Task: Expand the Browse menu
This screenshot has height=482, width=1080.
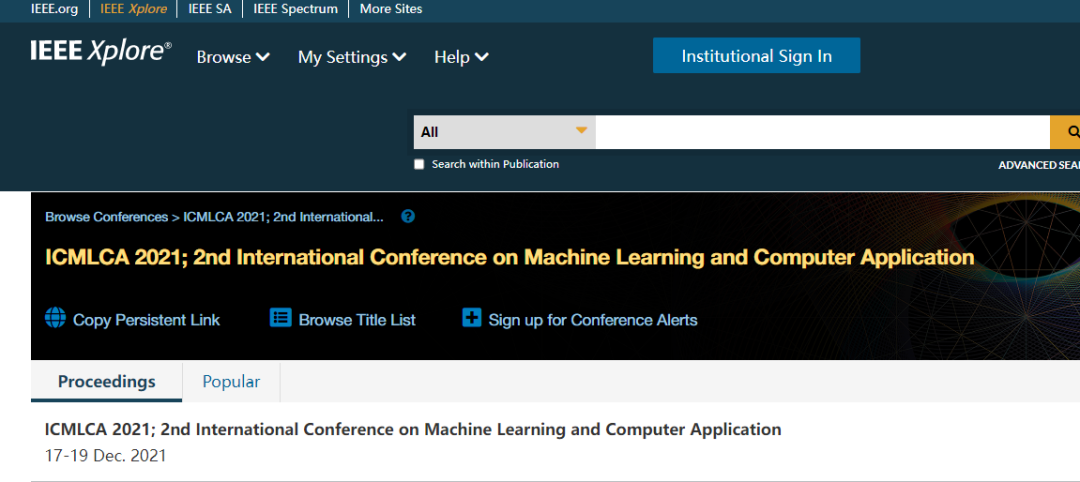Action: pyautogui.click(x=233, y=57)
